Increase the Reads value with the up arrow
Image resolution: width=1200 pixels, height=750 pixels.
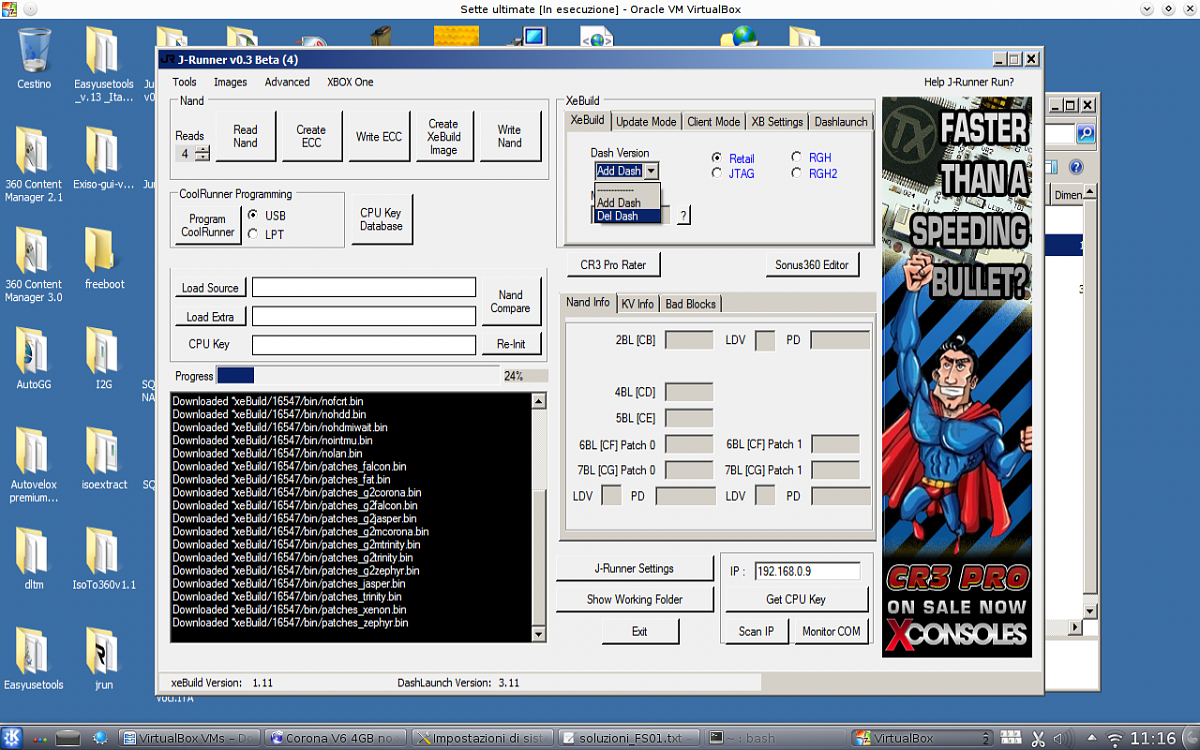tap(203, 149)
